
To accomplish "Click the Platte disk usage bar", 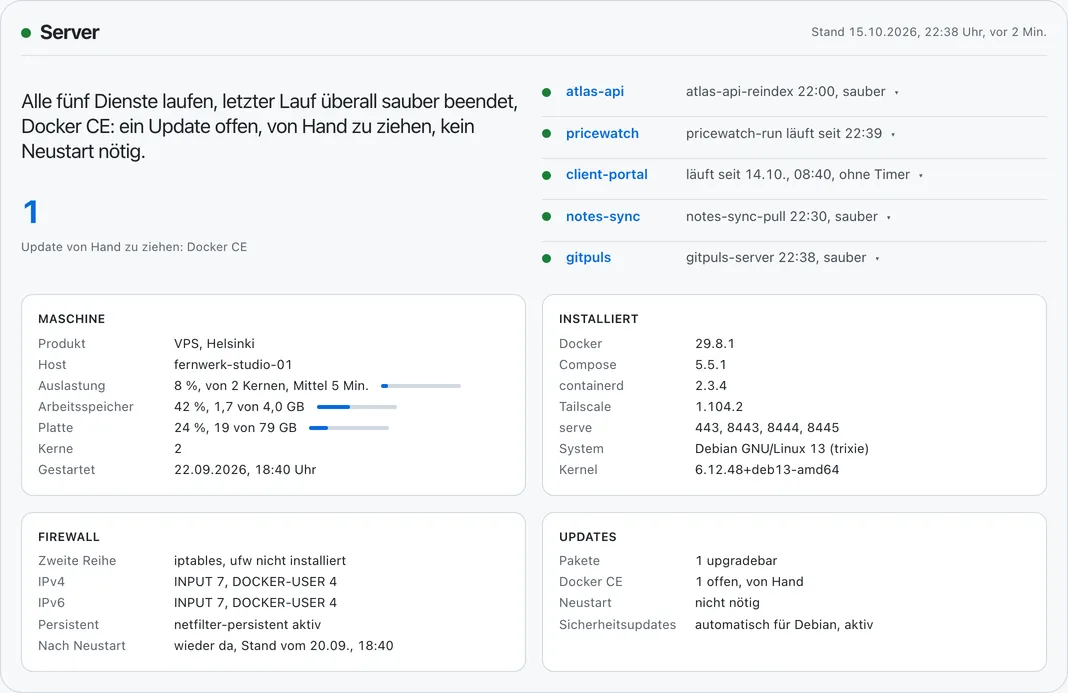I will (x=349, y=428).
